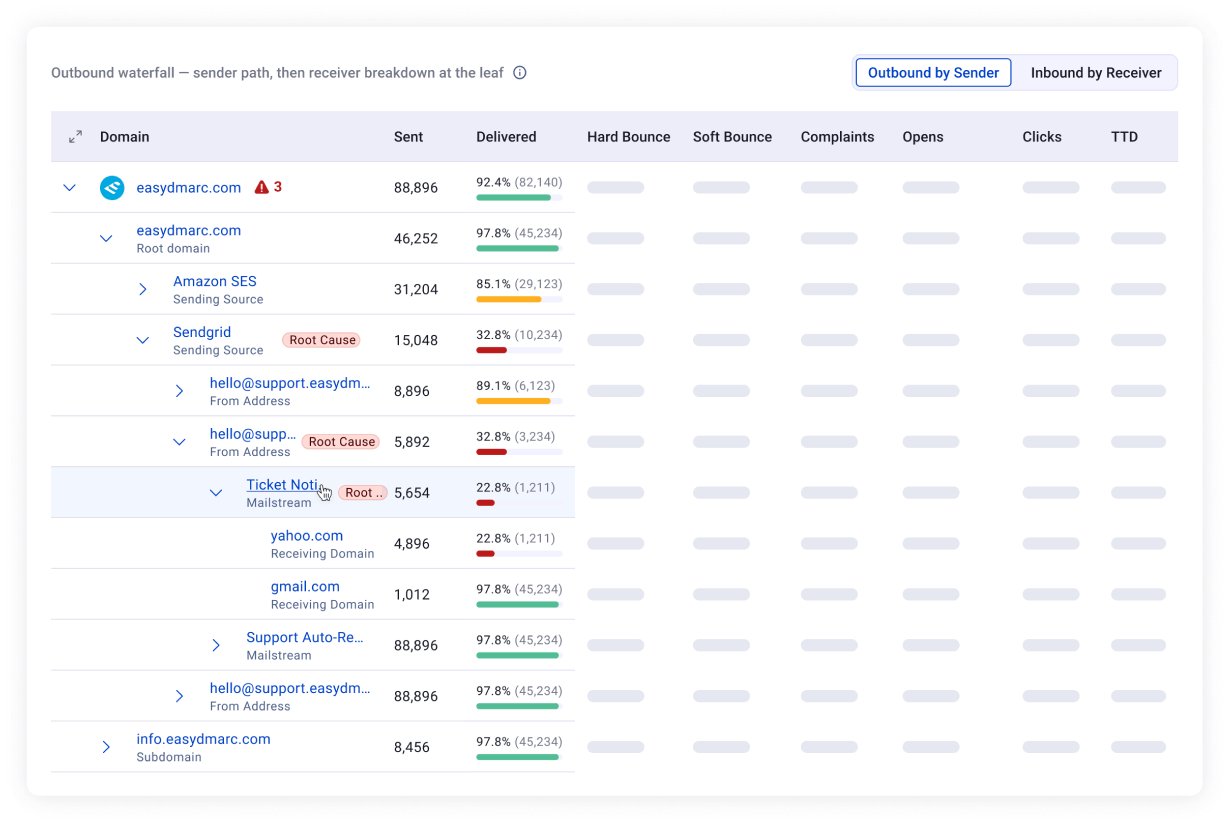Image resolution: width=1230 pixels, height=826 pixels.
Task: Expand the Support Auto-Re... mailstream
Action: coord(216,645)
